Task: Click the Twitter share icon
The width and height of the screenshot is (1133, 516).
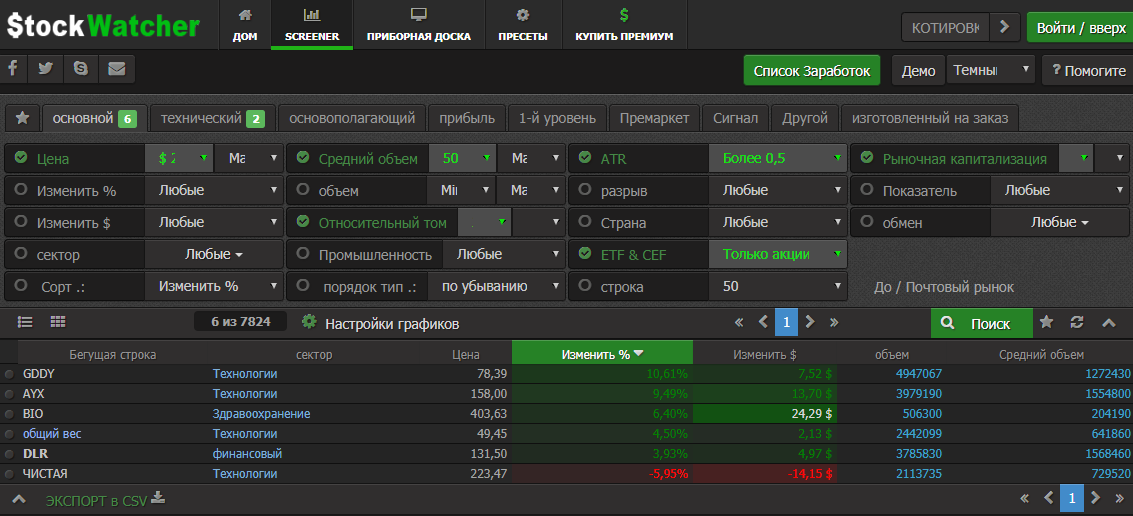Action: tap(45, 69)
